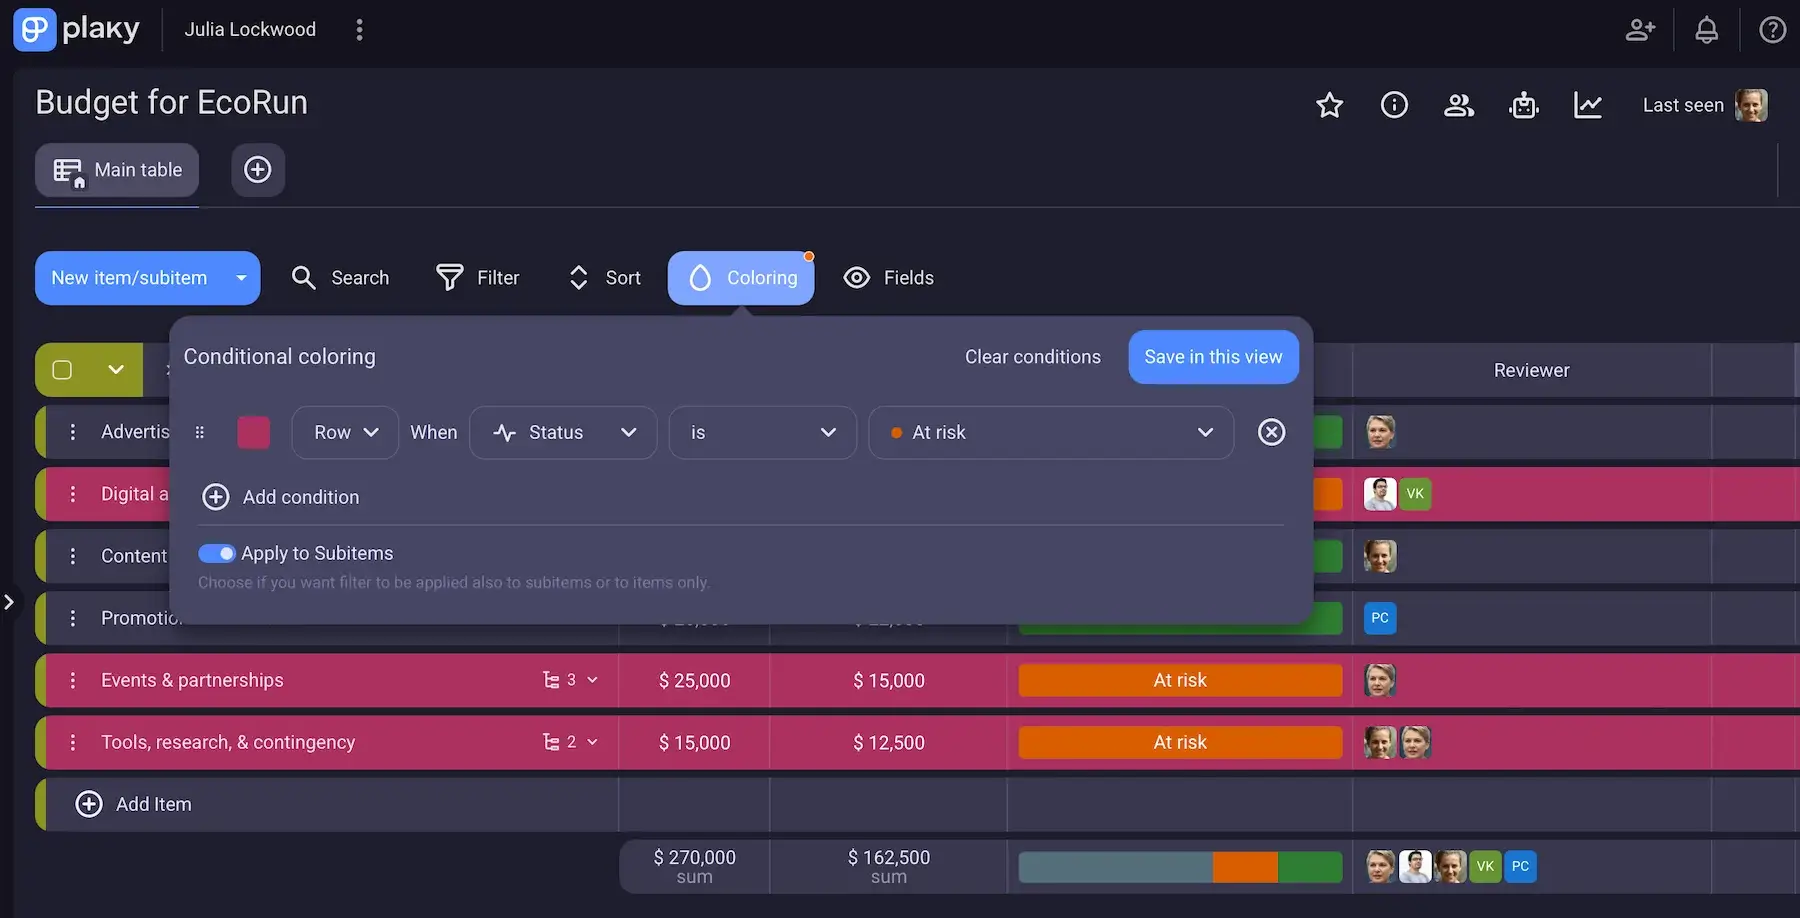Screen dimensions: 1800x918
Task: Click the Plaky logo icon
Action: click(x=34, y=29)
